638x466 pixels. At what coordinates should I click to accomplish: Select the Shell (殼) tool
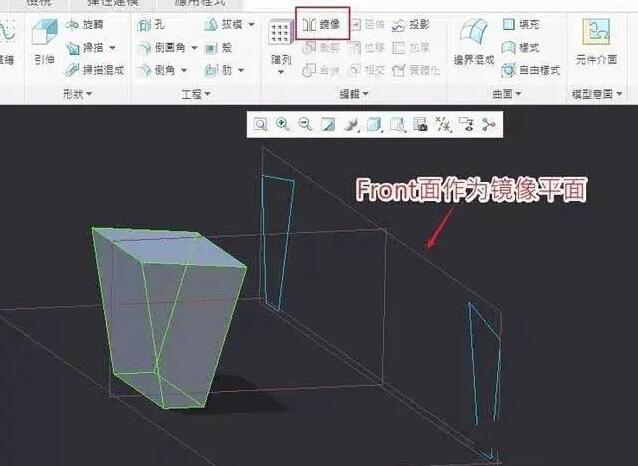point(218,48)
